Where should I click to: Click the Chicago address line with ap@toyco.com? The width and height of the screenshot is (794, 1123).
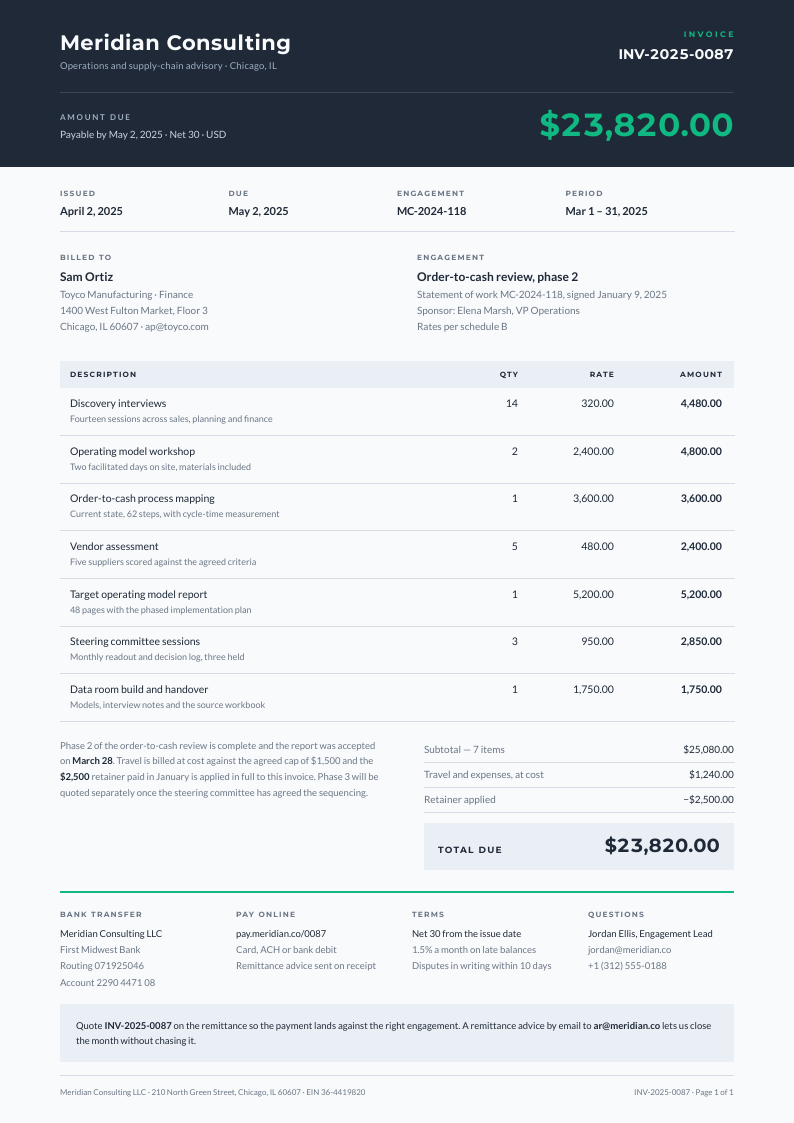tap(135, 327)
